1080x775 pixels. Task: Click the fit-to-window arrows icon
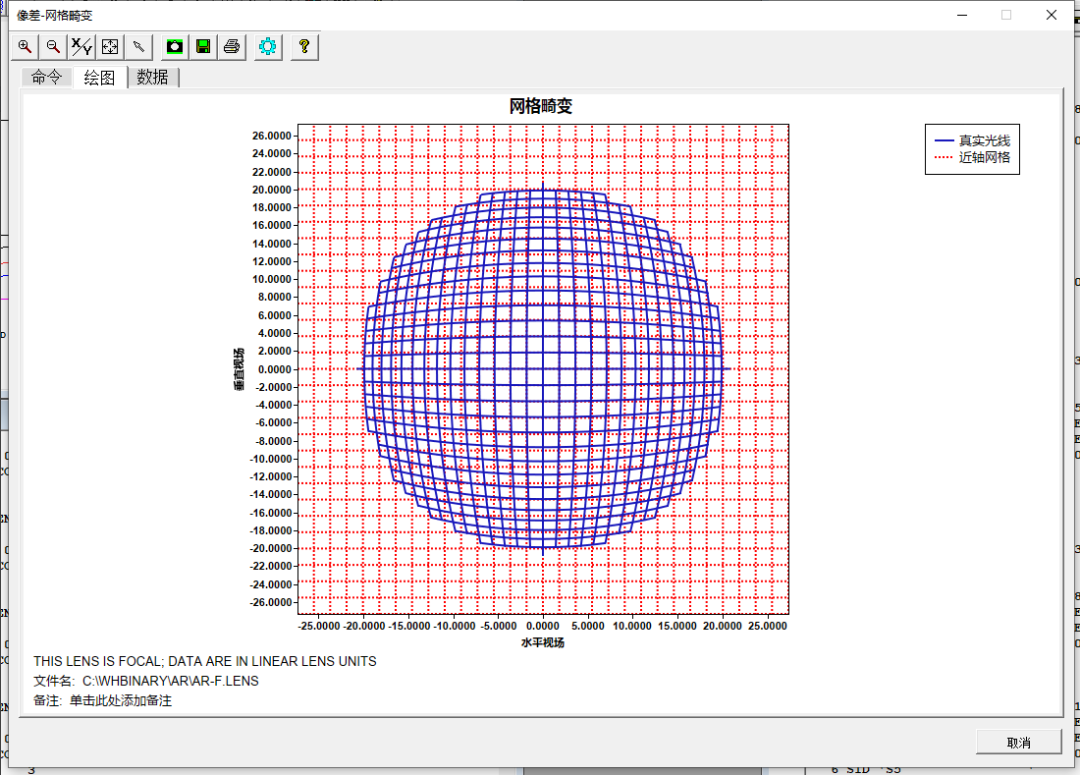(x=110, y=47)
